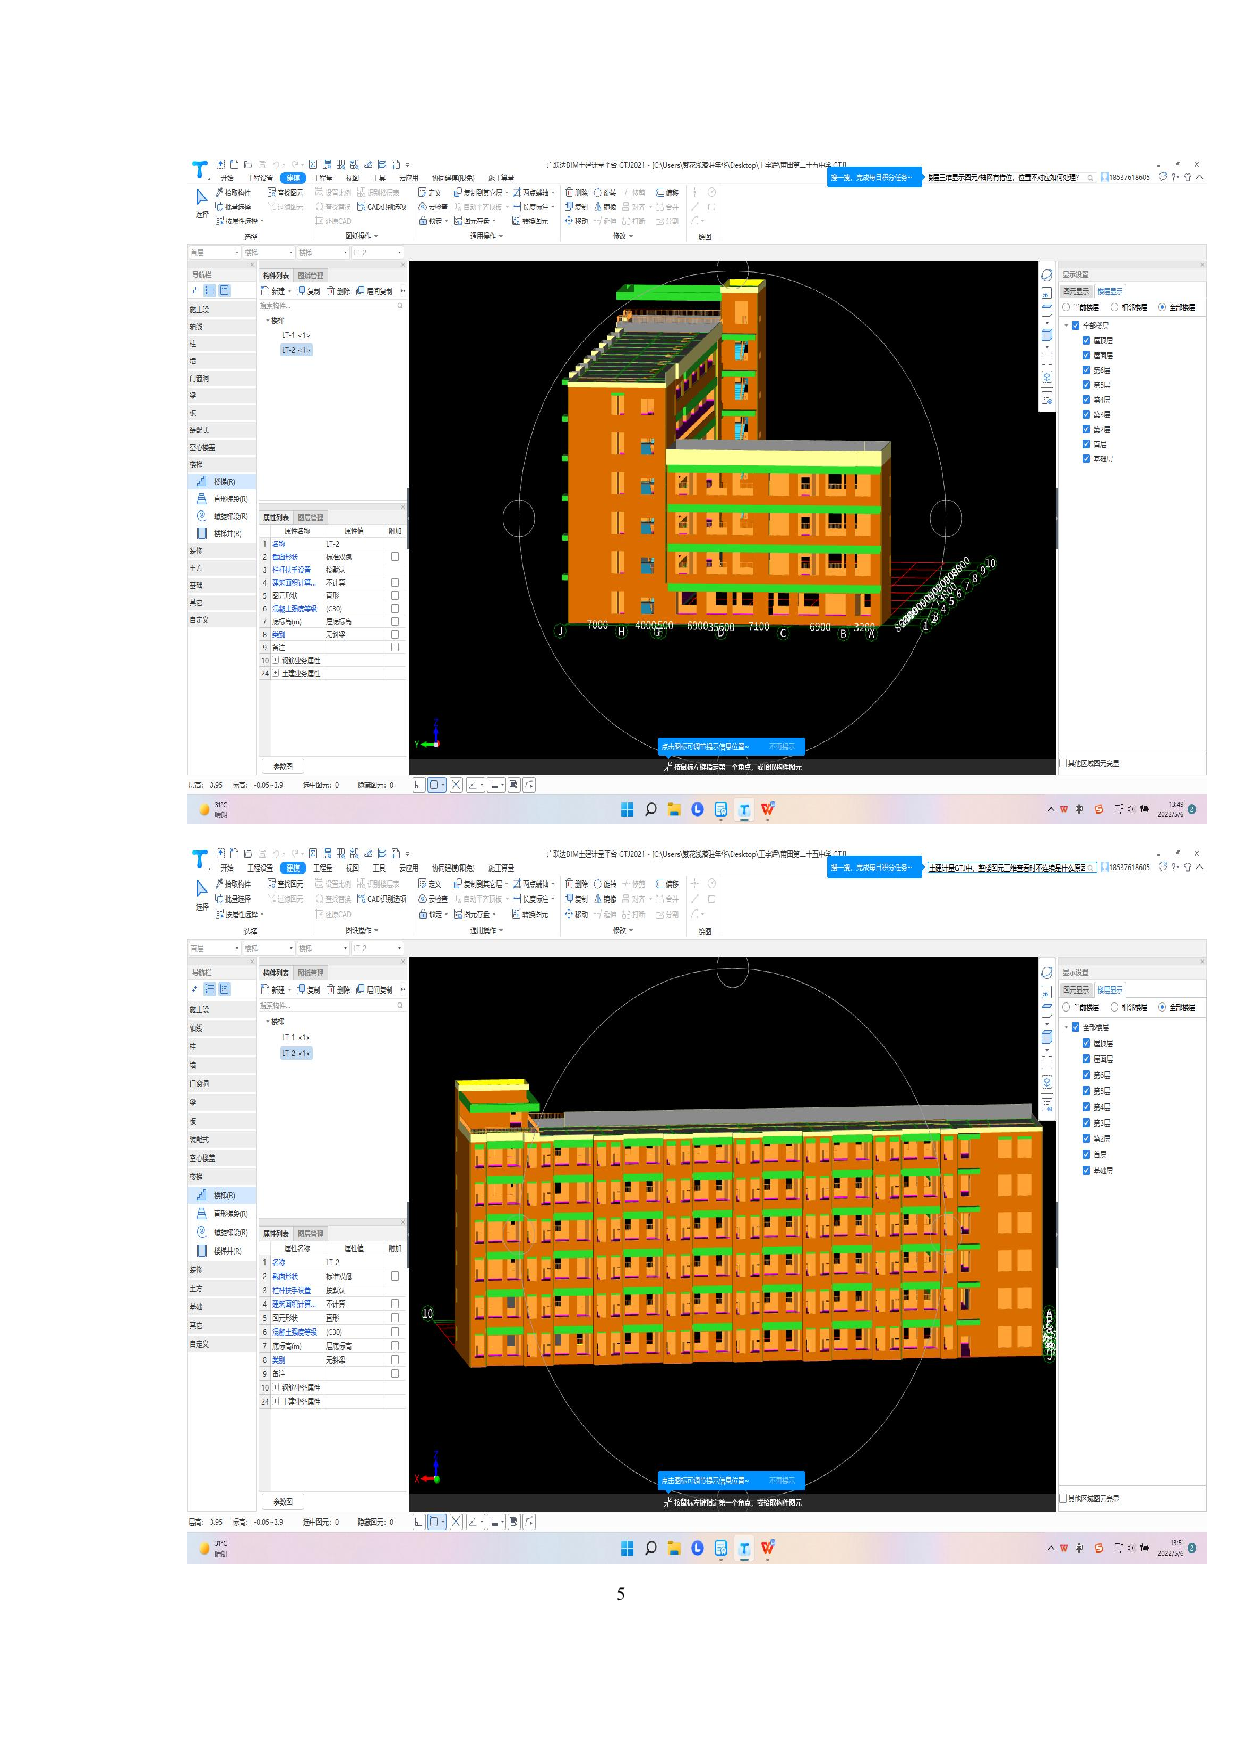Select the 选择 arrow tool in upper ribbon
This screenshot has width=1240, height=1754.
tap(201, 199)
